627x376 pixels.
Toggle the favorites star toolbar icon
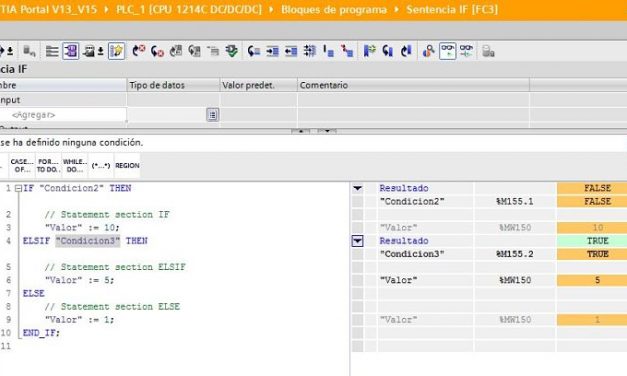click(116, 51)
